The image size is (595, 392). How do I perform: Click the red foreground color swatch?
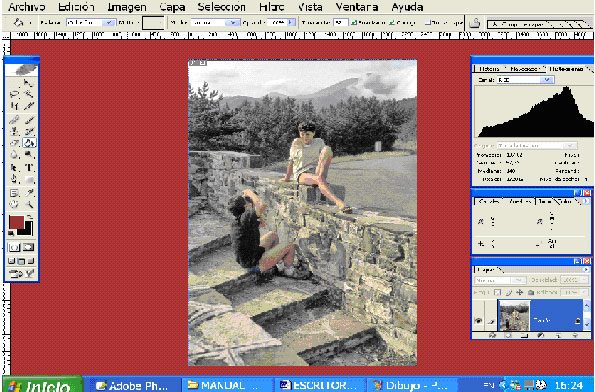(16, 222)
